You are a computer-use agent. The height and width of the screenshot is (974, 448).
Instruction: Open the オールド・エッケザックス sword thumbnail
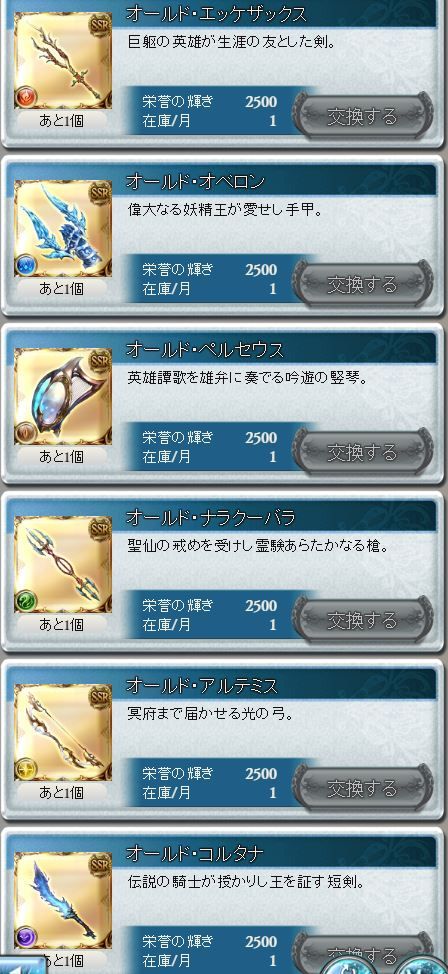pos(63,60)
